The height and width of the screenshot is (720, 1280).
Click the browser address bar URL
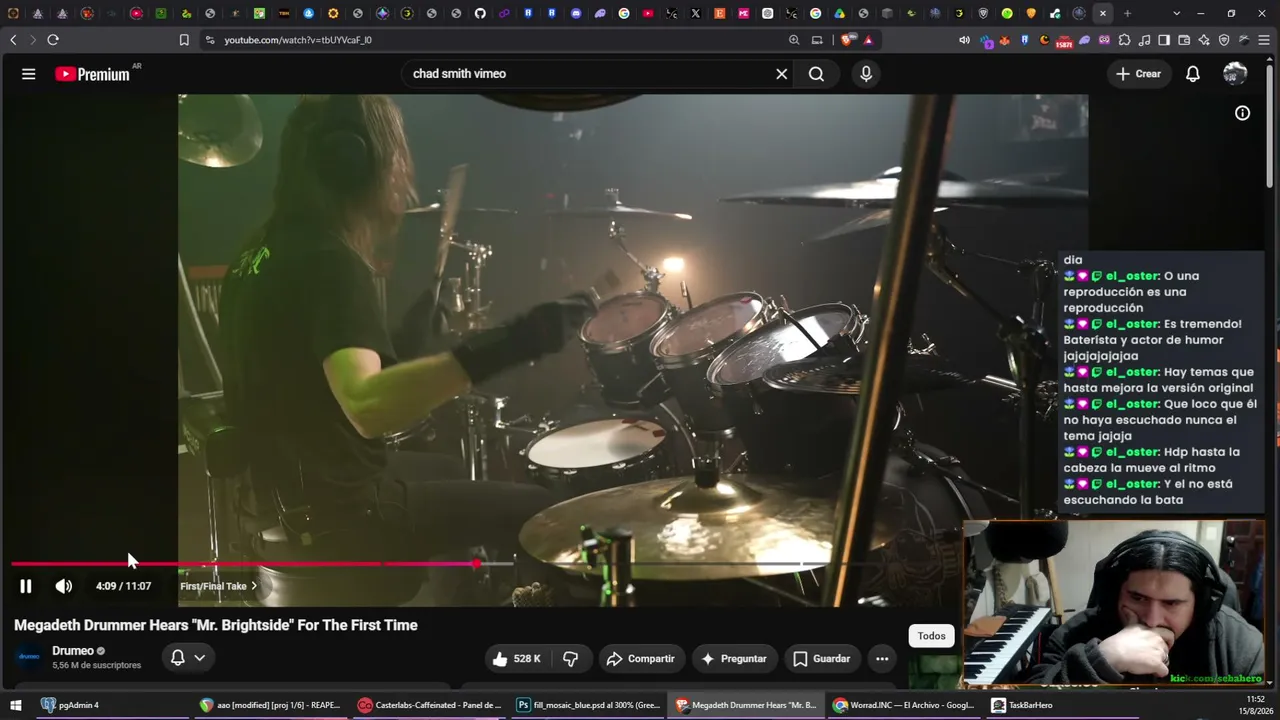[298, 40]
